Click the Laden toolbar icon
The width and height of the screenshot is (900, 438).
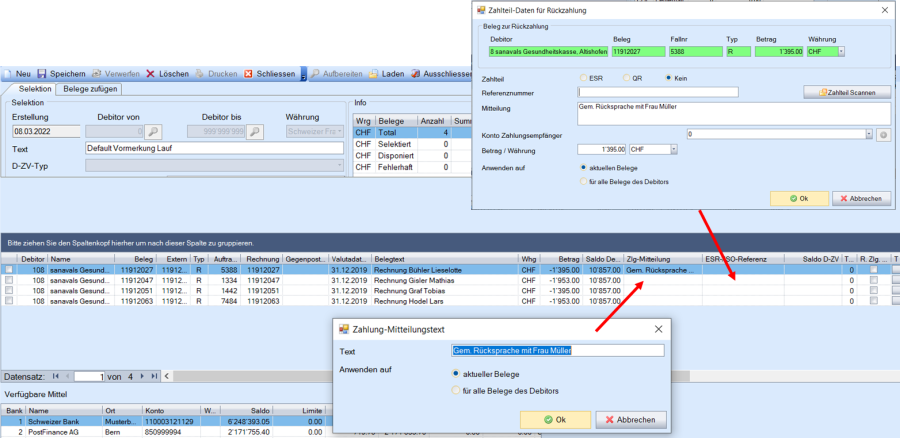[372, 74]
